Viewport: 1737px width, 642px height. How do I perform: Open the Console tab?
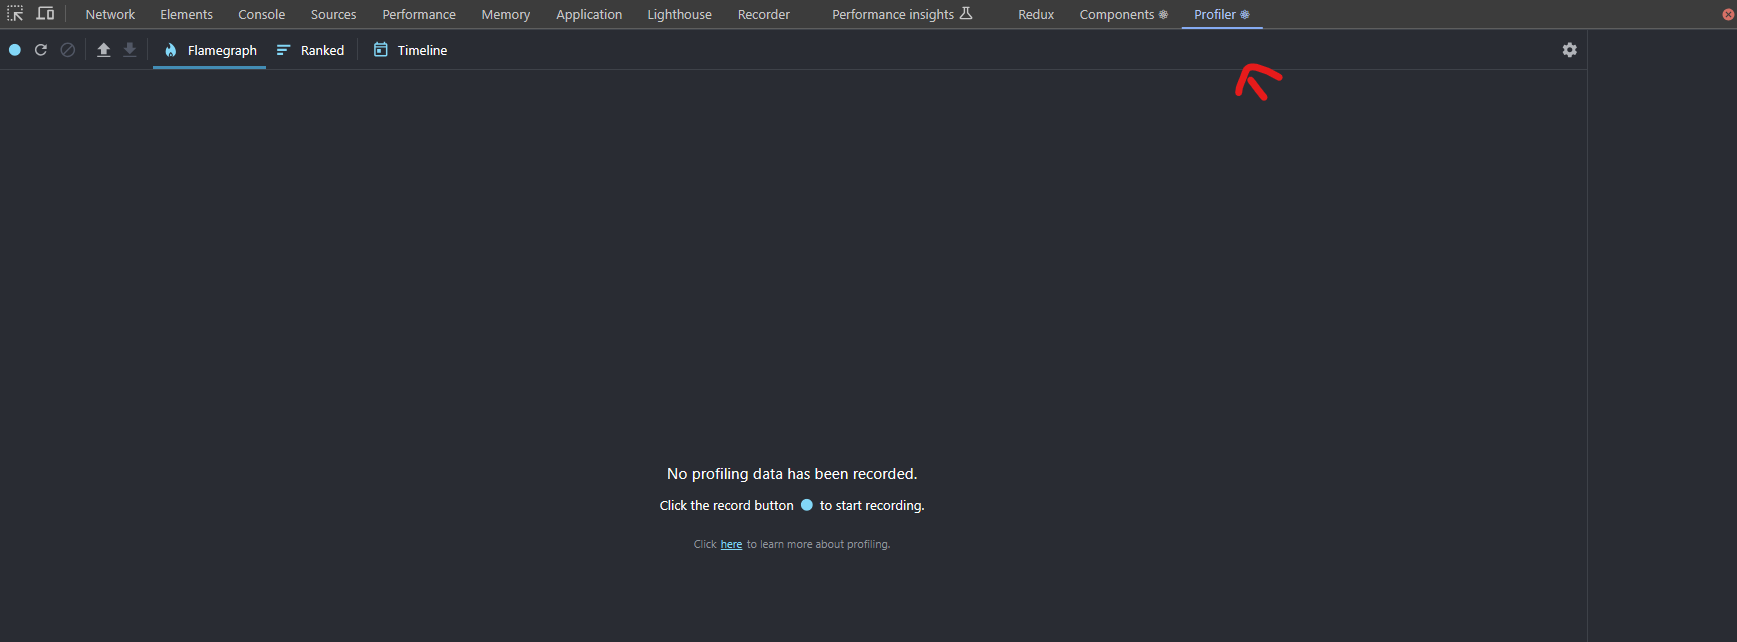[x=261, y=14]
